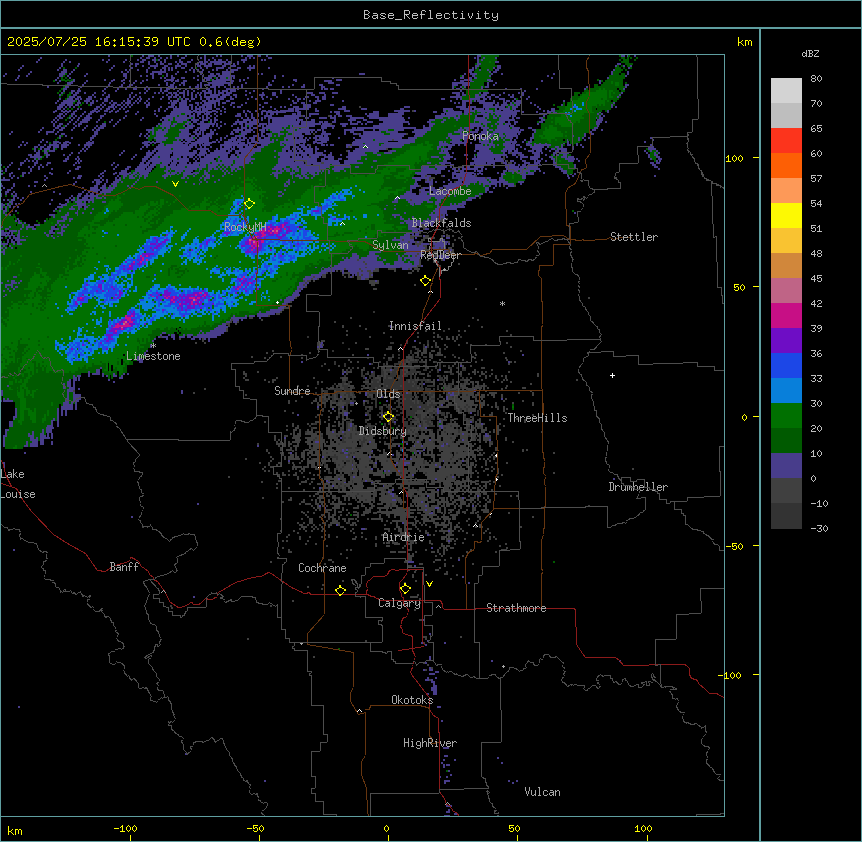Click the ThreeHills city label
862x842 pixels.
pyautogui.click(x=537, y=418)
